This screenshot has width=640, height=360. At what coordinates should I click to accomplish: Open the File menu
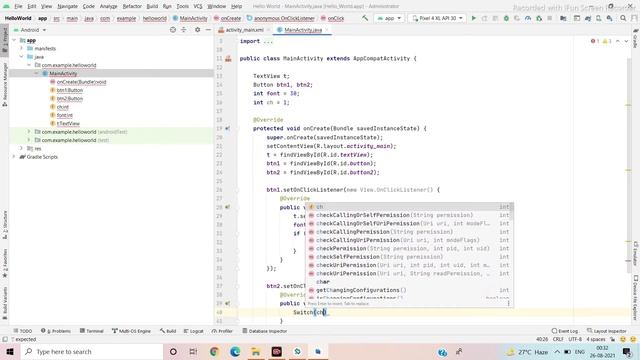click(x=18, y=7)
